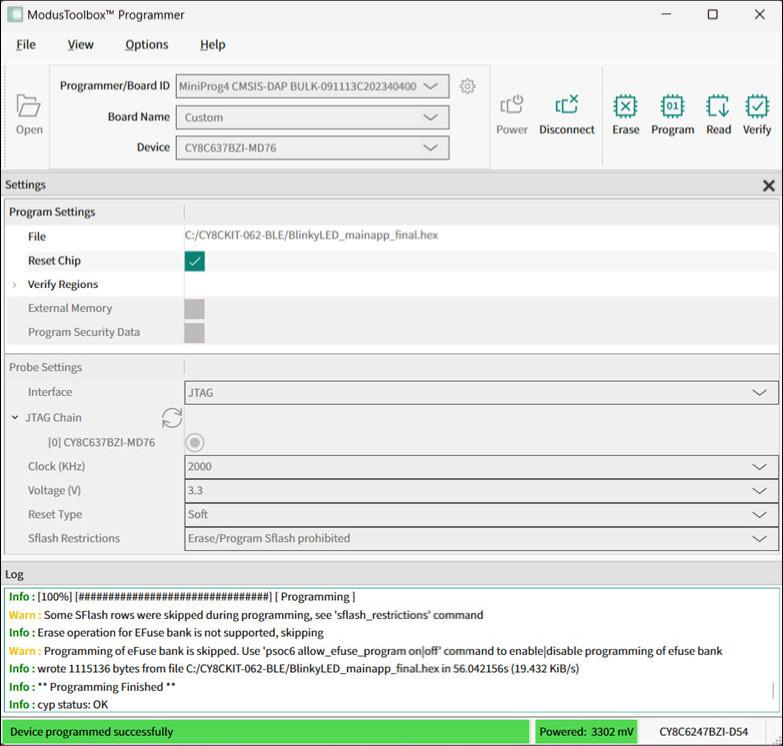Image resolution: width=783 pixels, height=746 pixels.
Task: Click the ModusToolbox Programmer app icon
Action: pos(15,14)
